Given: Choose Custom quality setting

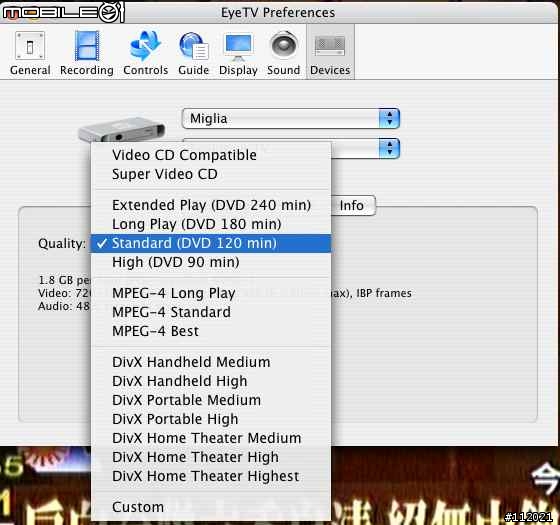Looking at the screenshot, I should [x=211, y=507].
